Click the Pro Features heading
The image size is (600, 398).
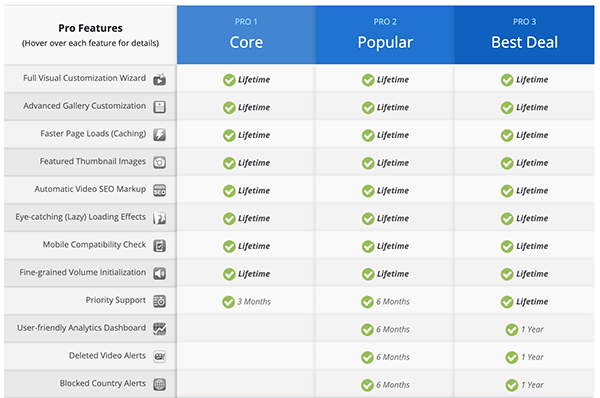click(x=91, y=28)
